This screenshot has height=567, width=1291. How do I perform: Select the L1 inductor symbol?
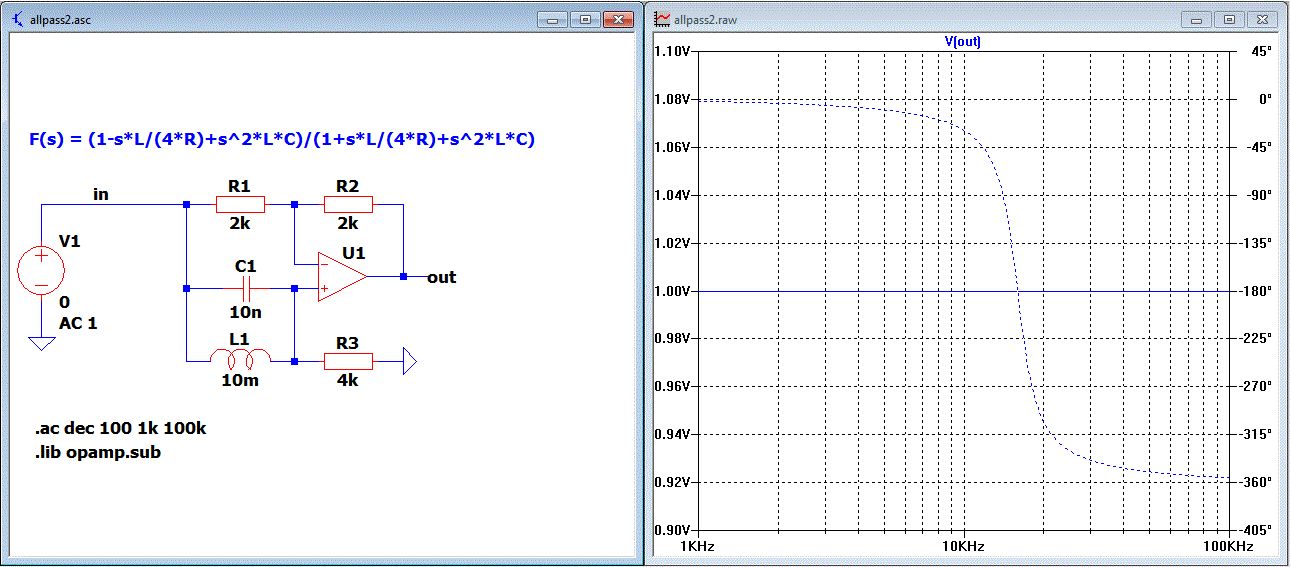point(239,358)
